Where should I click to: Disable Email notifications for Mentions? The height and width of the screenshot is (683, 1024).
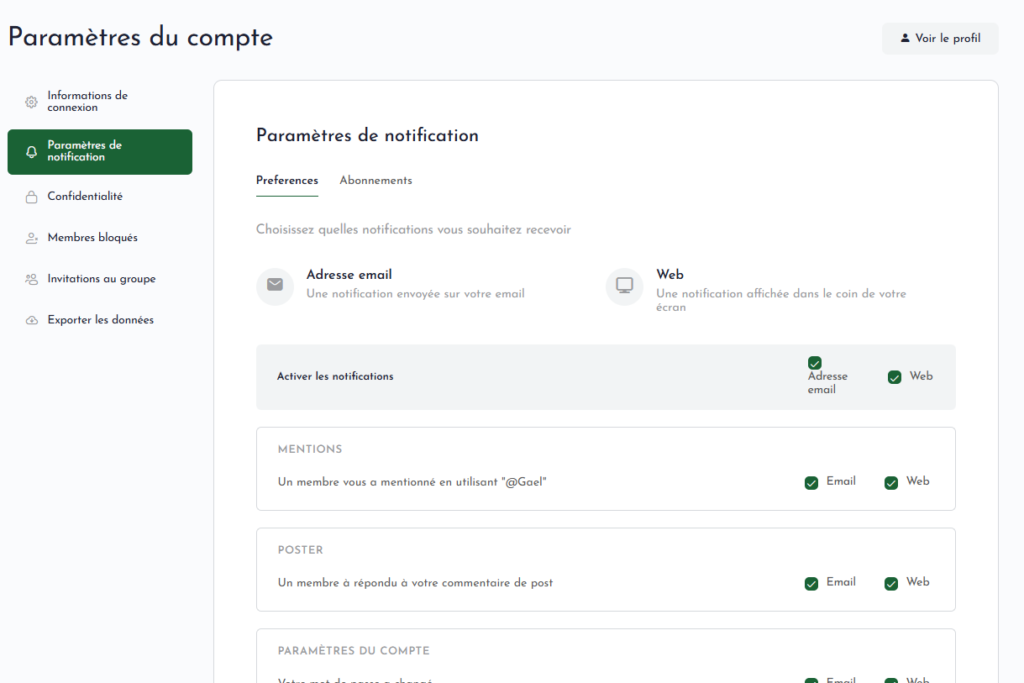pos(812,483)
